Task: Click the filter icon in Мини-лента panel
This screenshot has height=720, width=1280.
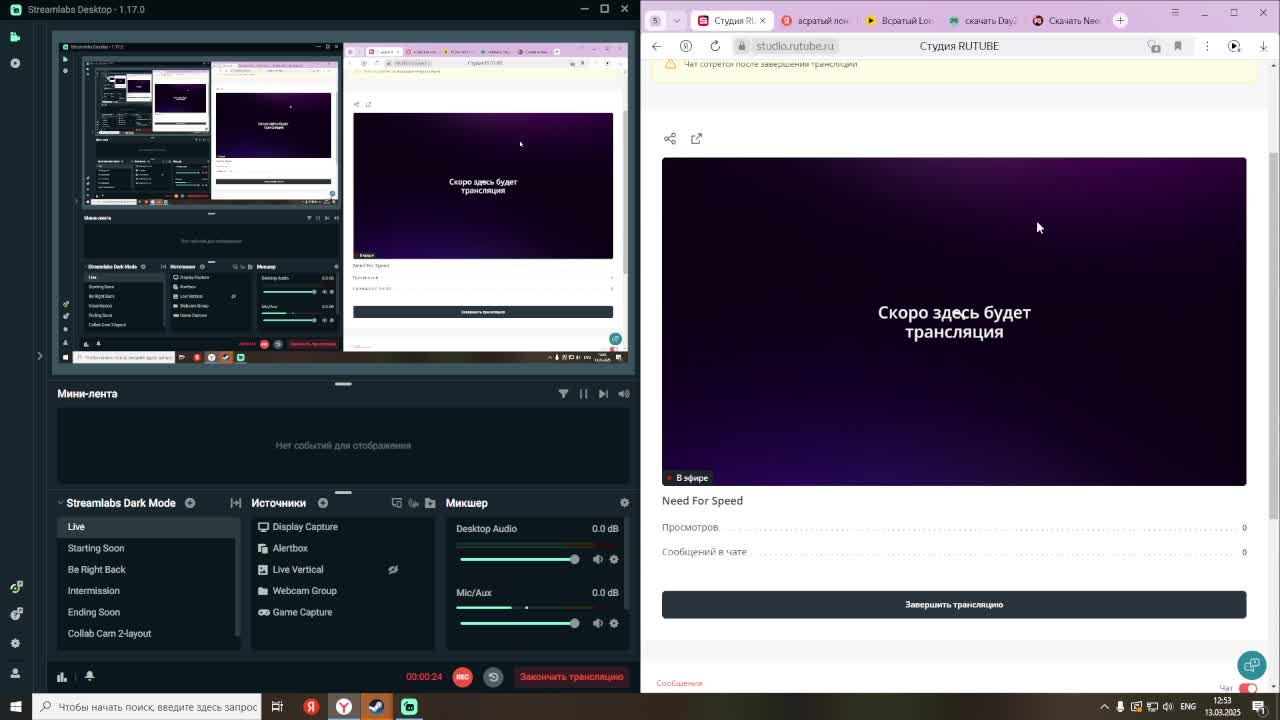Action: click(563, 394)
